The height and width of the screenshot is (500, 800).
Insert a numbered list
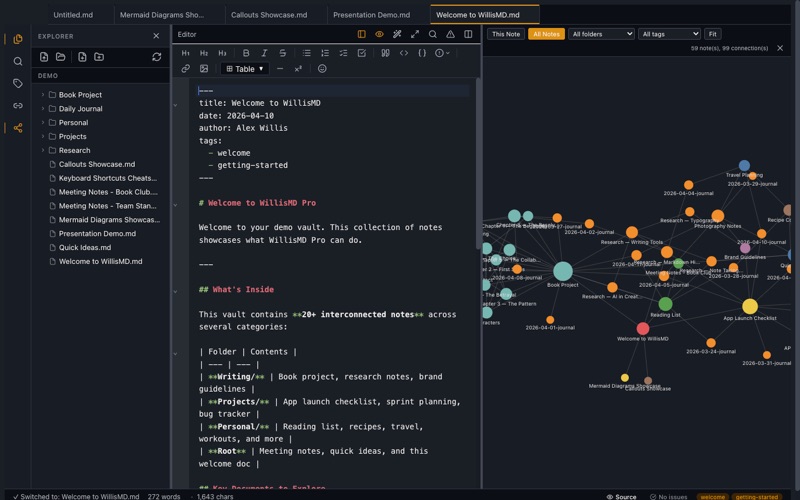point(324,53)
